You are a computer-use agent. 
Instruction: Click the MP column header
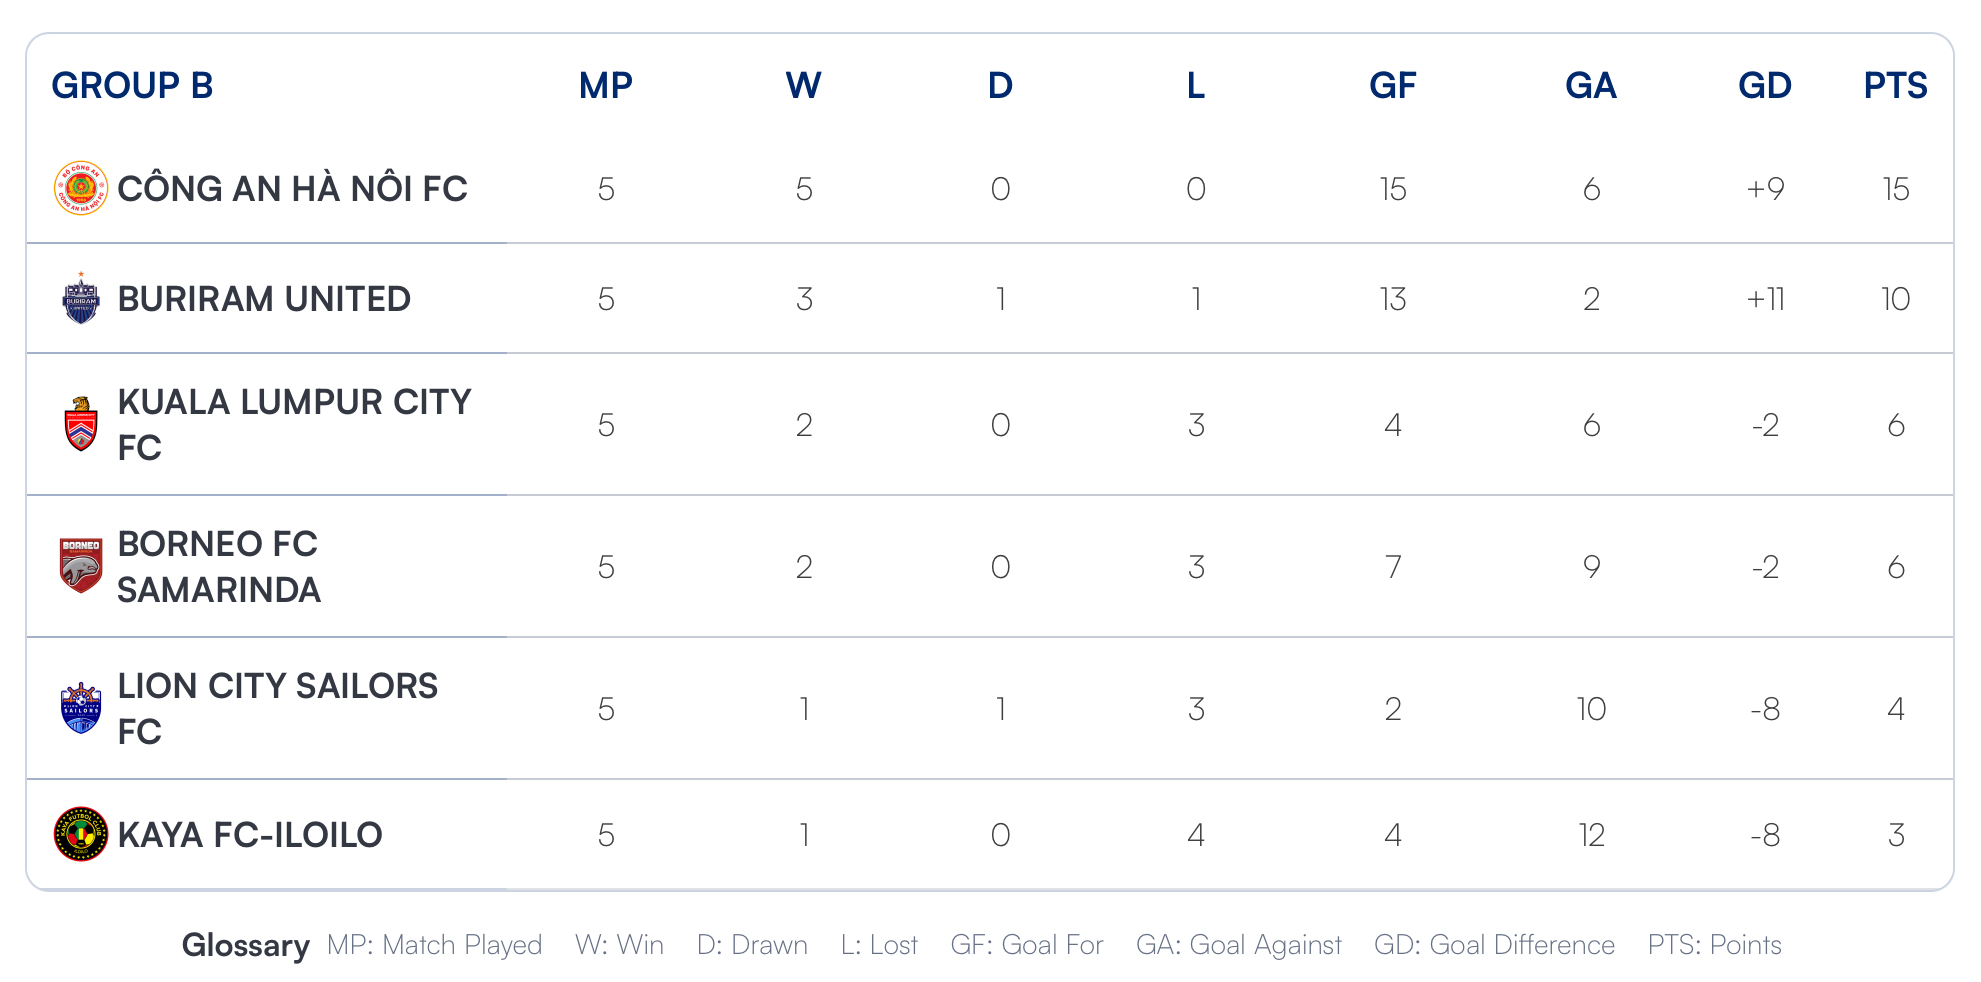(x=605, y=86)
